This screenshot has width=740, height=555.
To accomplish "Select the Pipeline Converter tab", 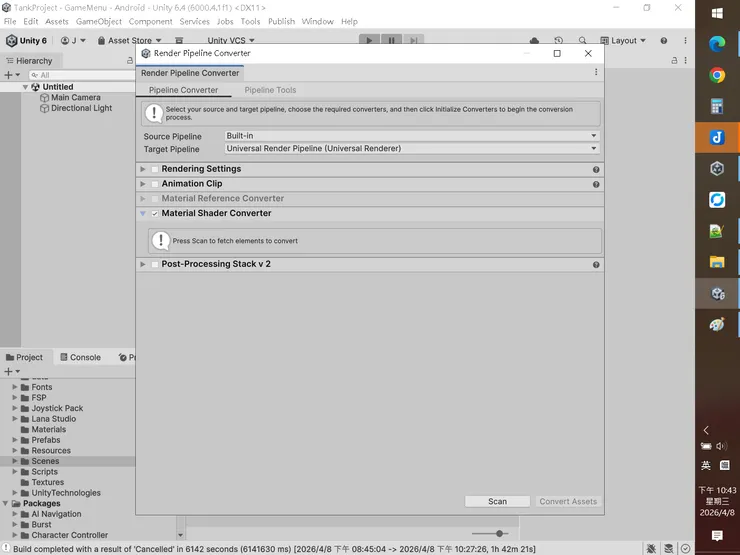I will (x=184, y=90).
